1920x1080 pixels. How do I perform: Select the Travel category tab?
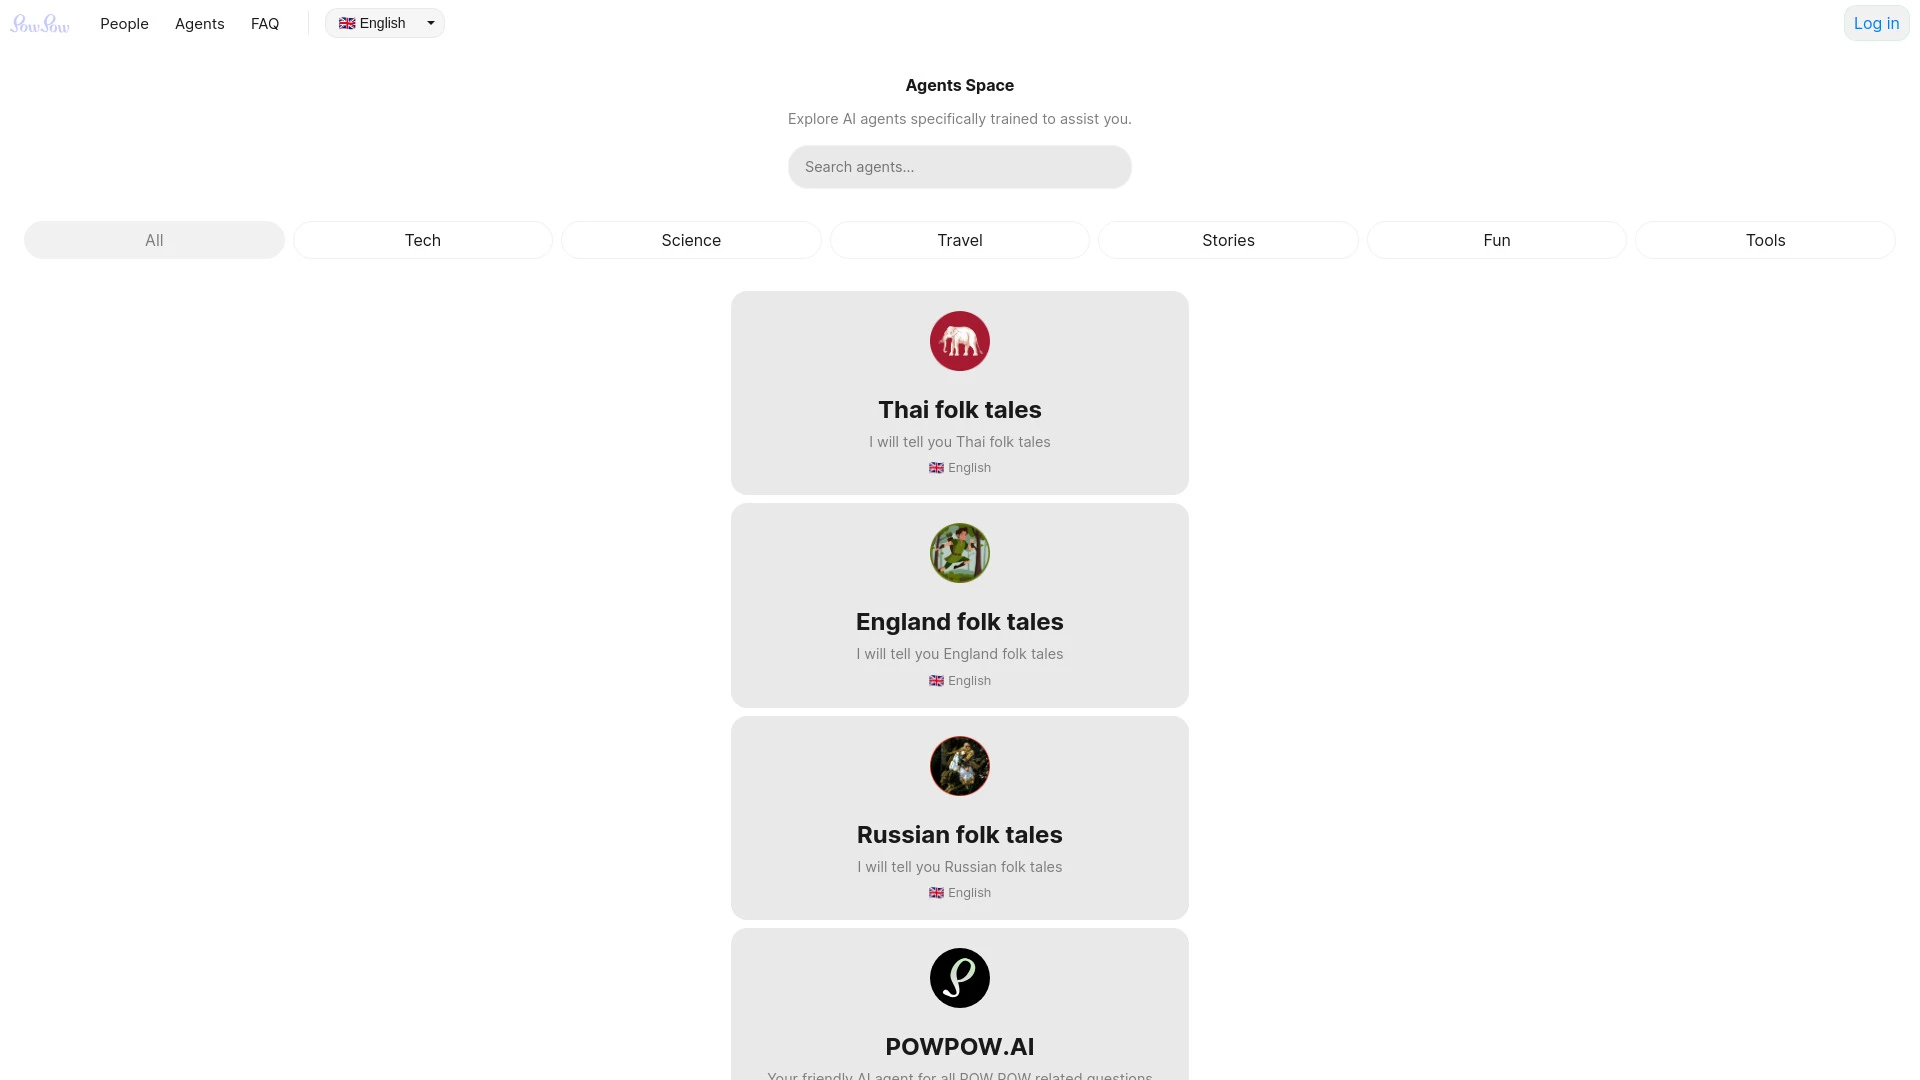point(960,240)
